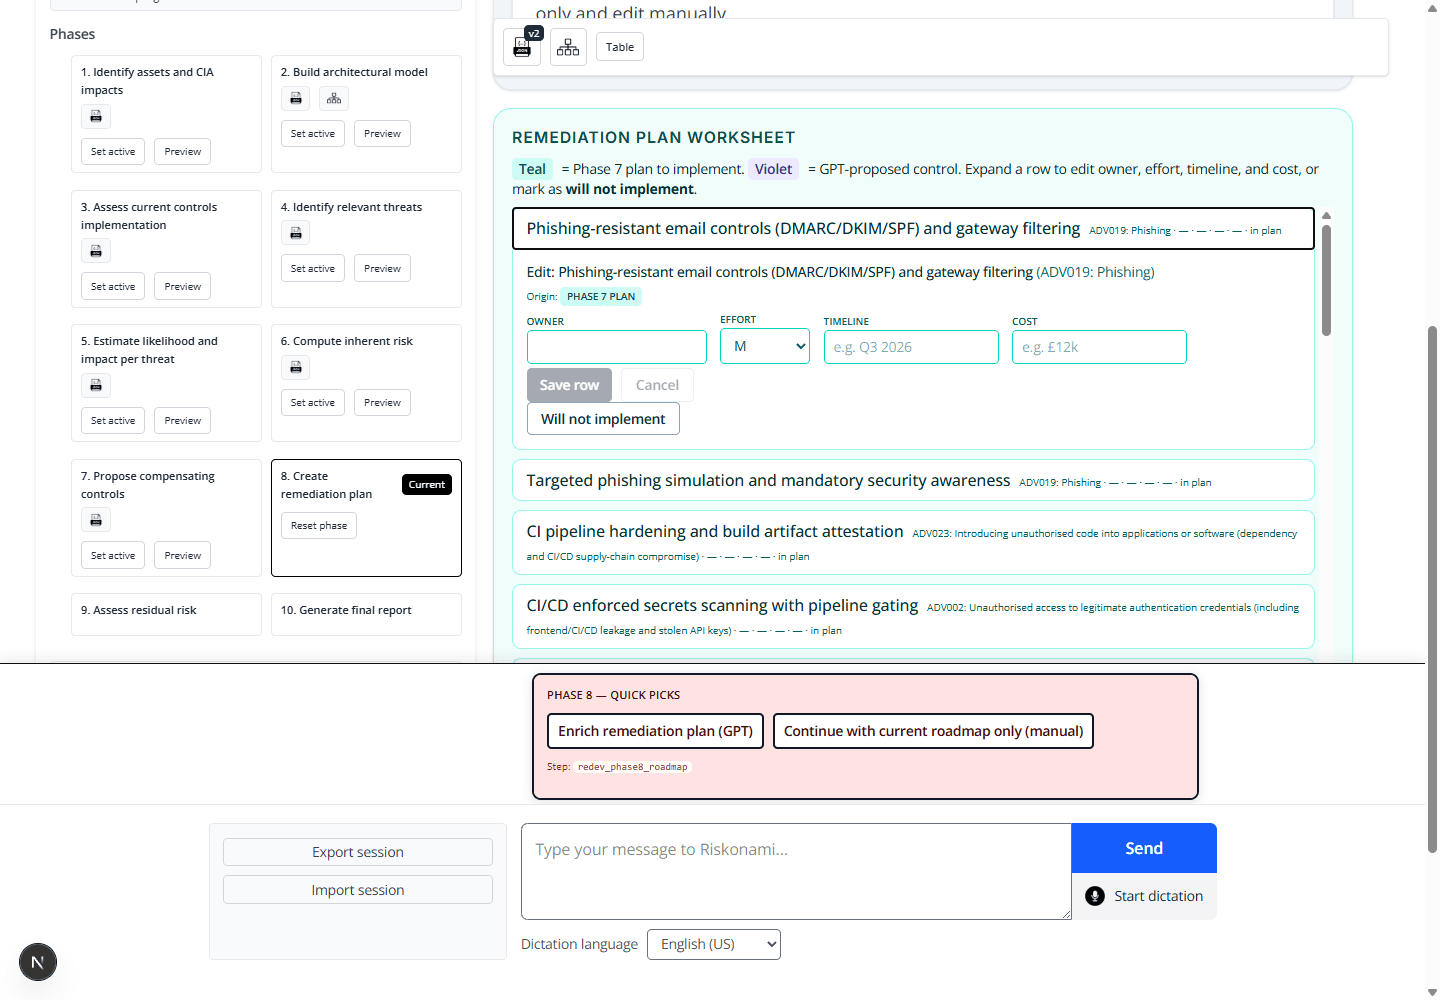Click the Riskonami message text box
Screen dimensions: 1440x1000
click(796, 871)
